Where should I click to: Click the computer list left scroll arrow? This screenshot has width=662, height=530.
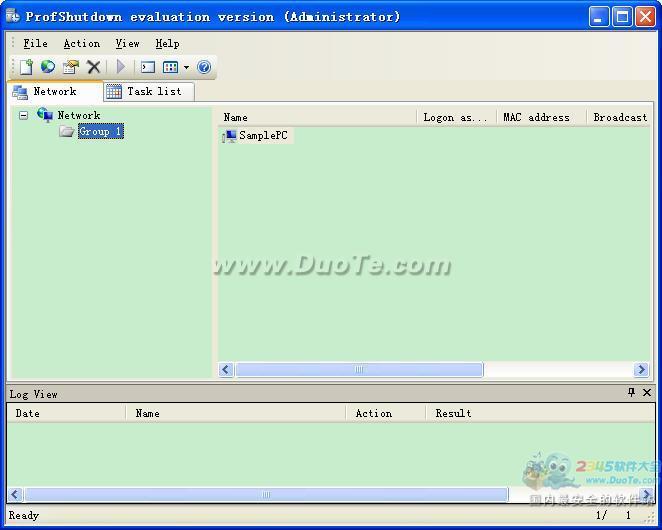point(226,370)
